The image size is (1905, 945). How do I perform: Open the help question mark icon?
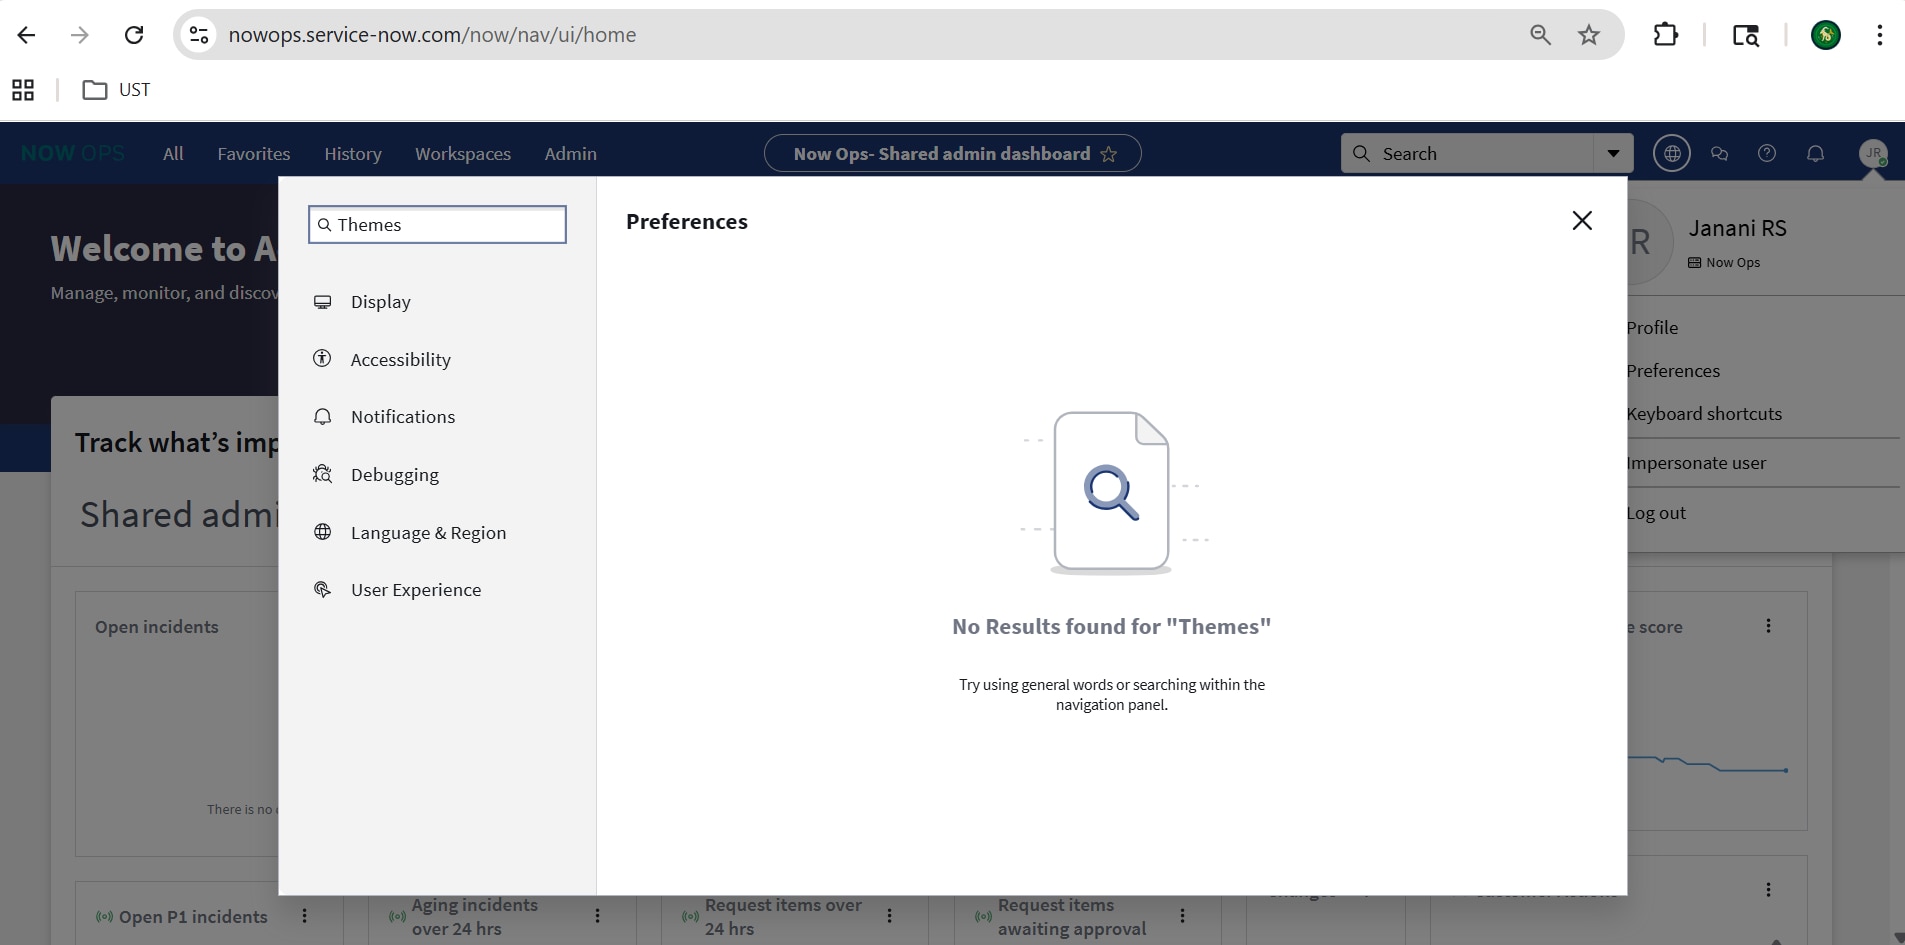point(1767,153)
